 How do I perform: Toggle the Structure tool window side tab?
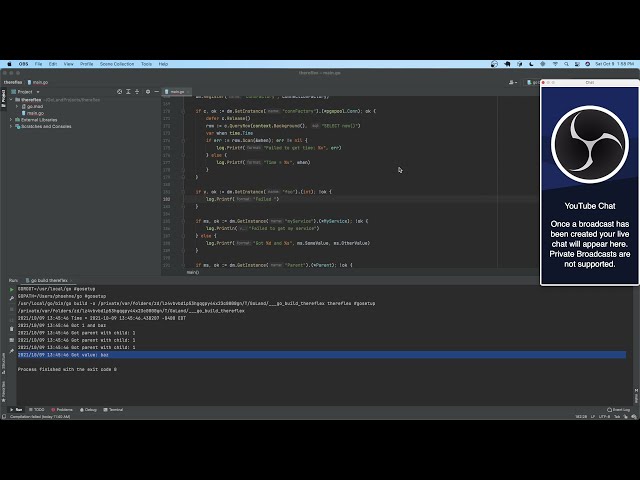pyautogui.click(x=4, y=363)
